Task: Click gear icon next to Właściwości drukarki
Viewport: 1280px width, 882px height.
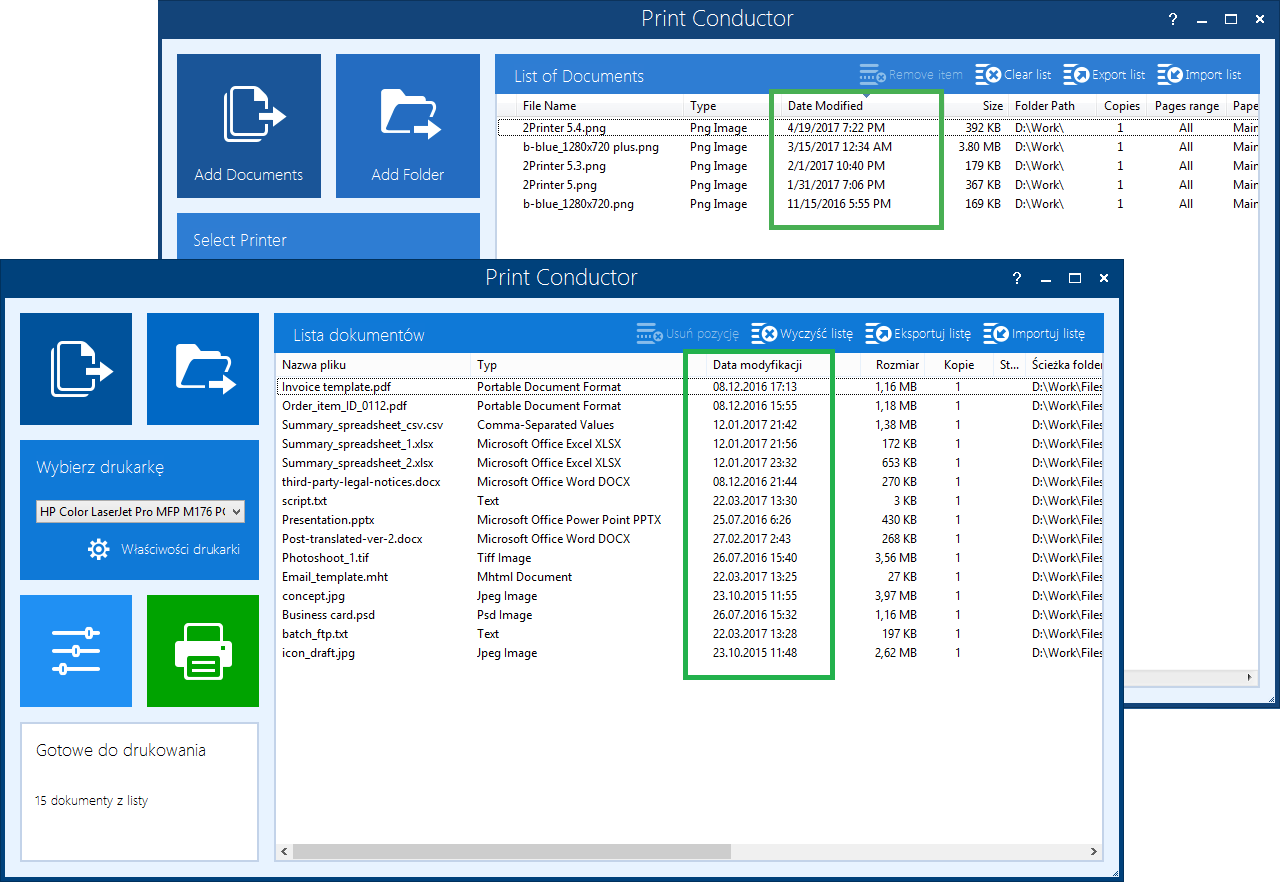Action: click(x=98, y=549)
